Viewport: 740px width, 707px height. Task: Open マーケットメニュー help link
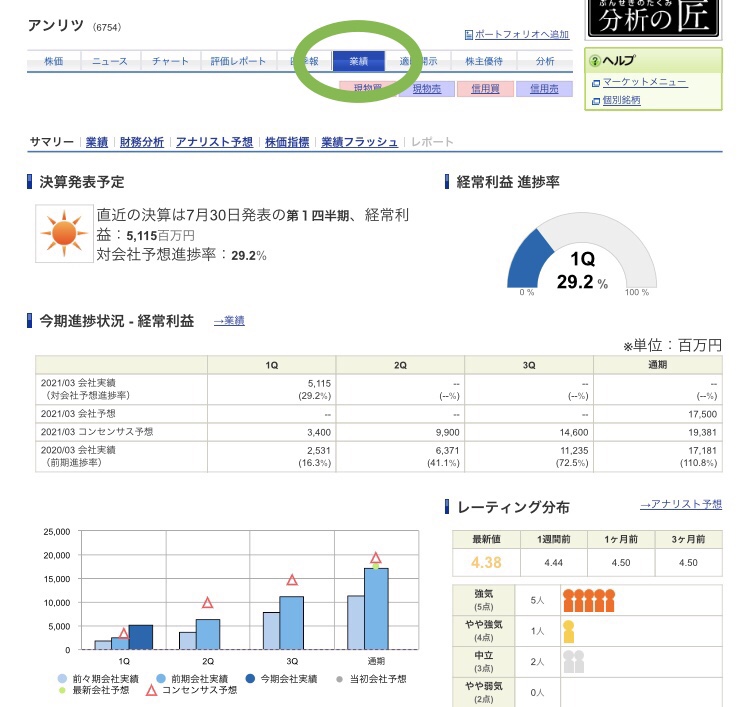(x=644, y=82)
